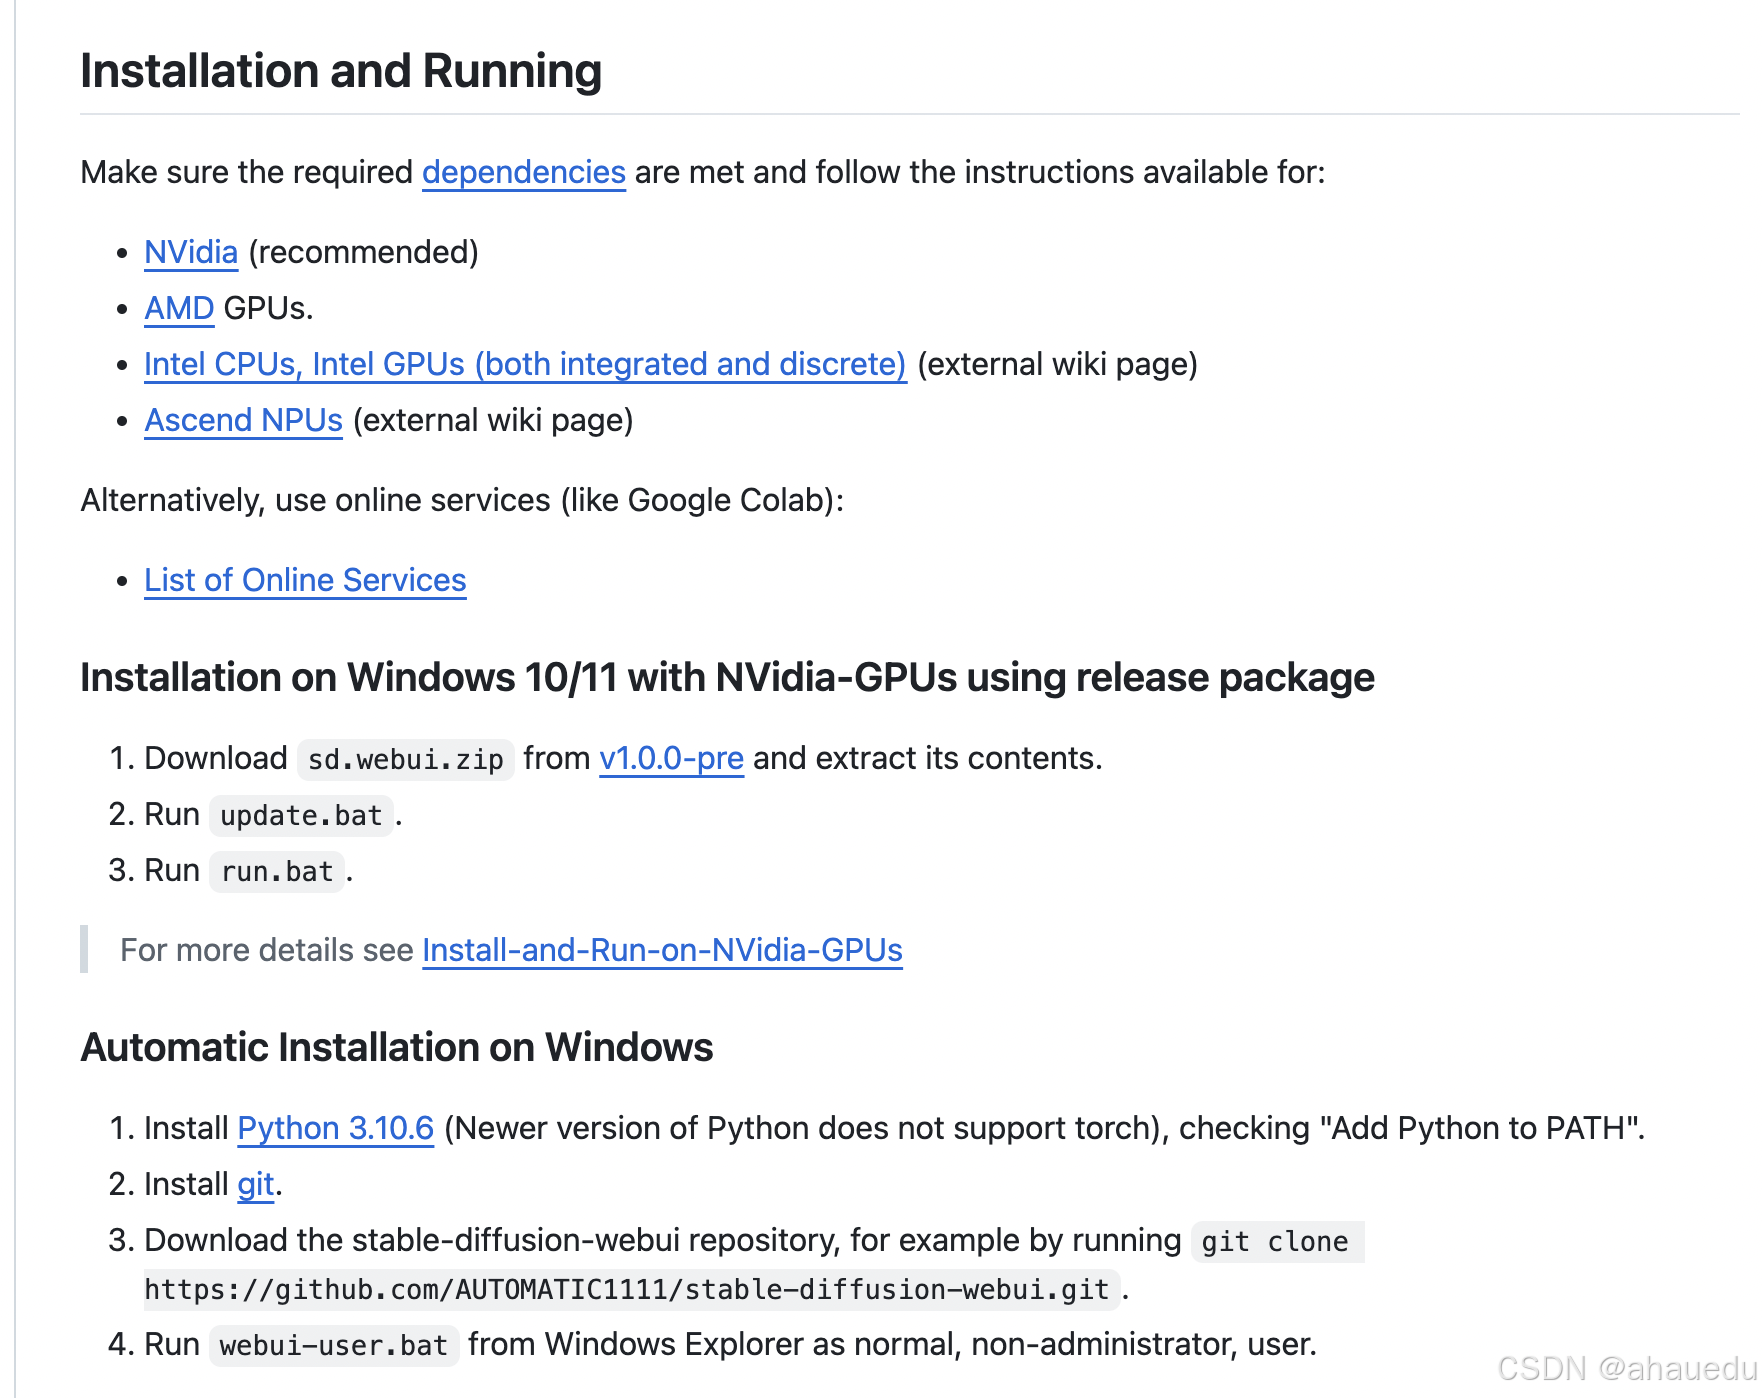Open Intel CPUs, Intel GPUs wiki link
This screenshot has height=1398, width=1762.
pos(525,364)
